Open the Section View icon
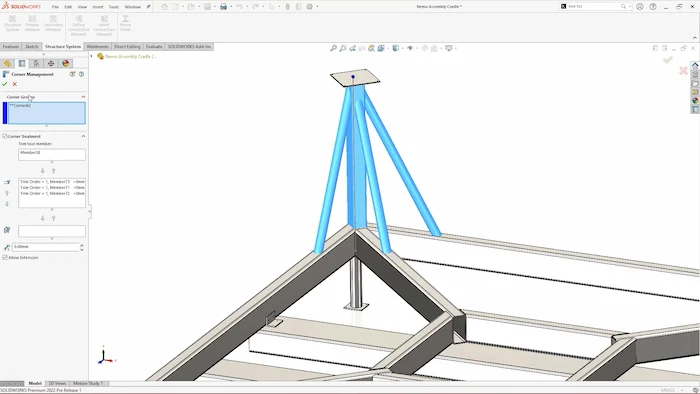The width and height of the screenshot is (700, 394). click(x=362, y=48)
